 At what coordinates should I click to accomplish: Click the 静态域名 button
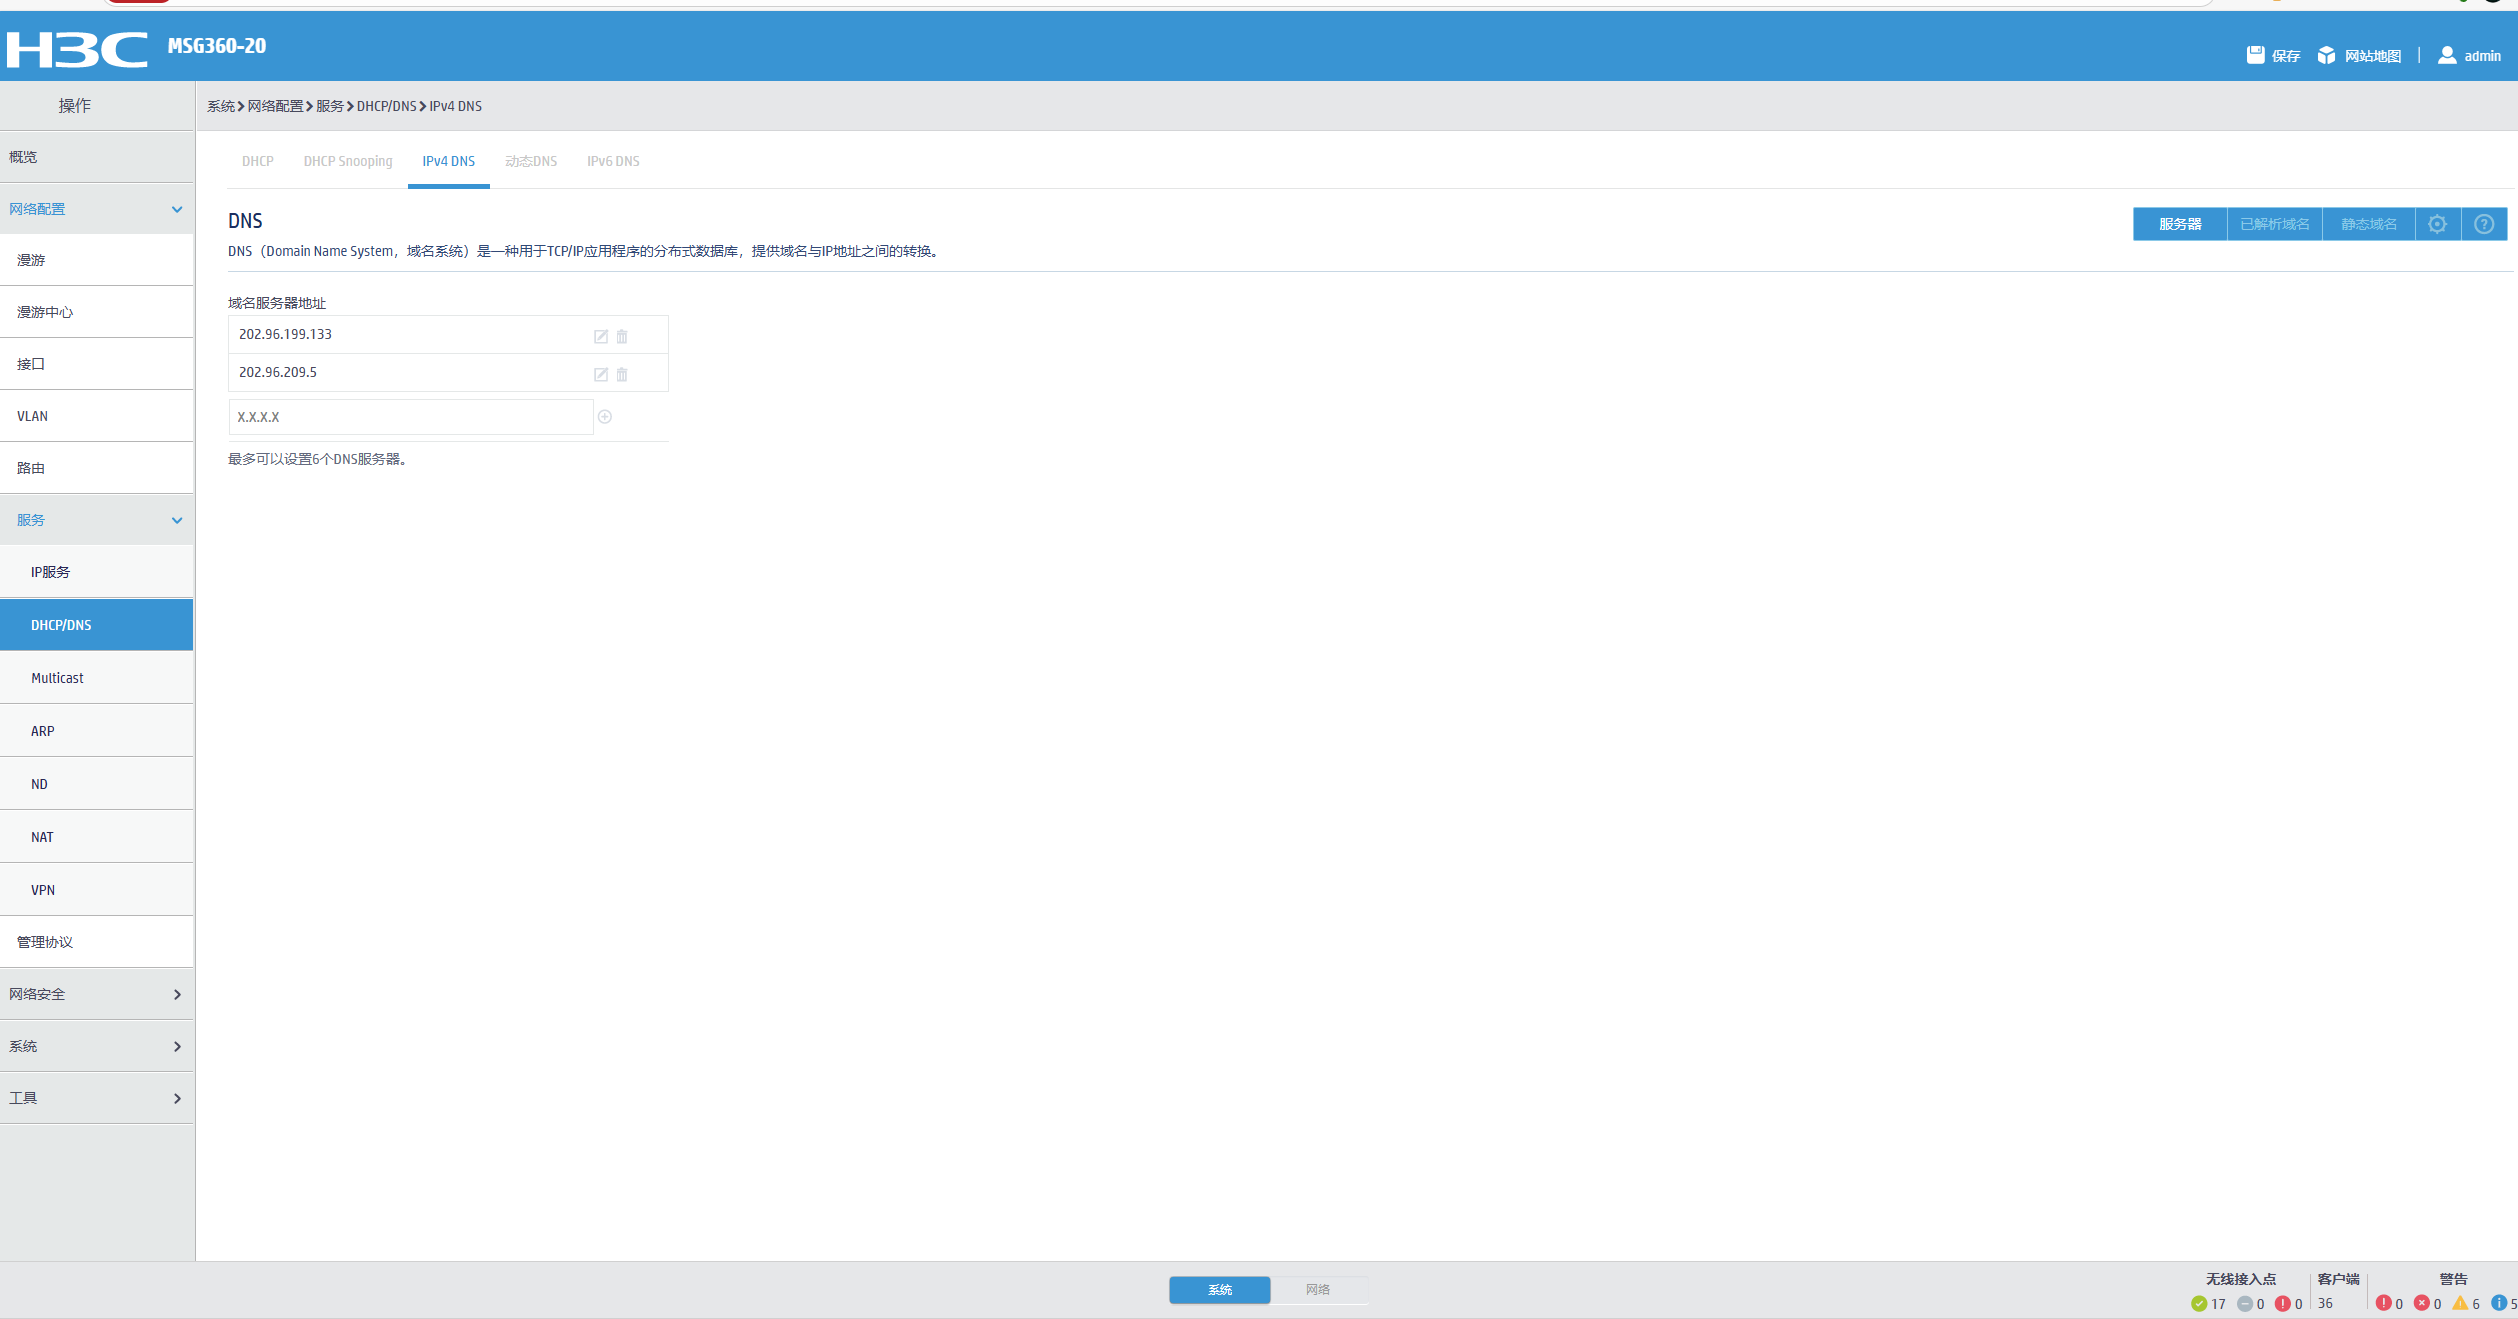(2368, 224)
